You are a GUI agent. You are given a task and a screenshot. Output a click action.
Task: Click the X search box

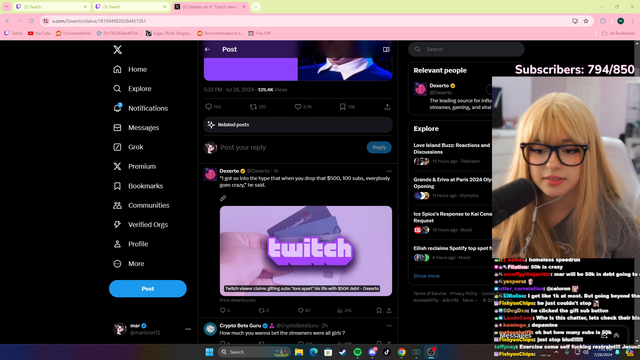(x=466, y=49)
